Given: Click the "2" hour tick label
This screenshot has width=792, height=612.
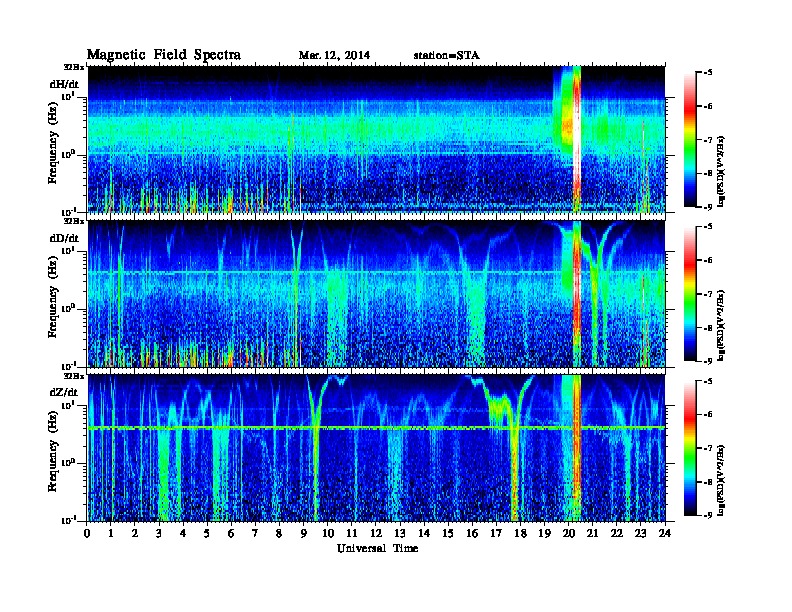Looking at the screenshot, I should pyautogui.click(x=135, y=533).
